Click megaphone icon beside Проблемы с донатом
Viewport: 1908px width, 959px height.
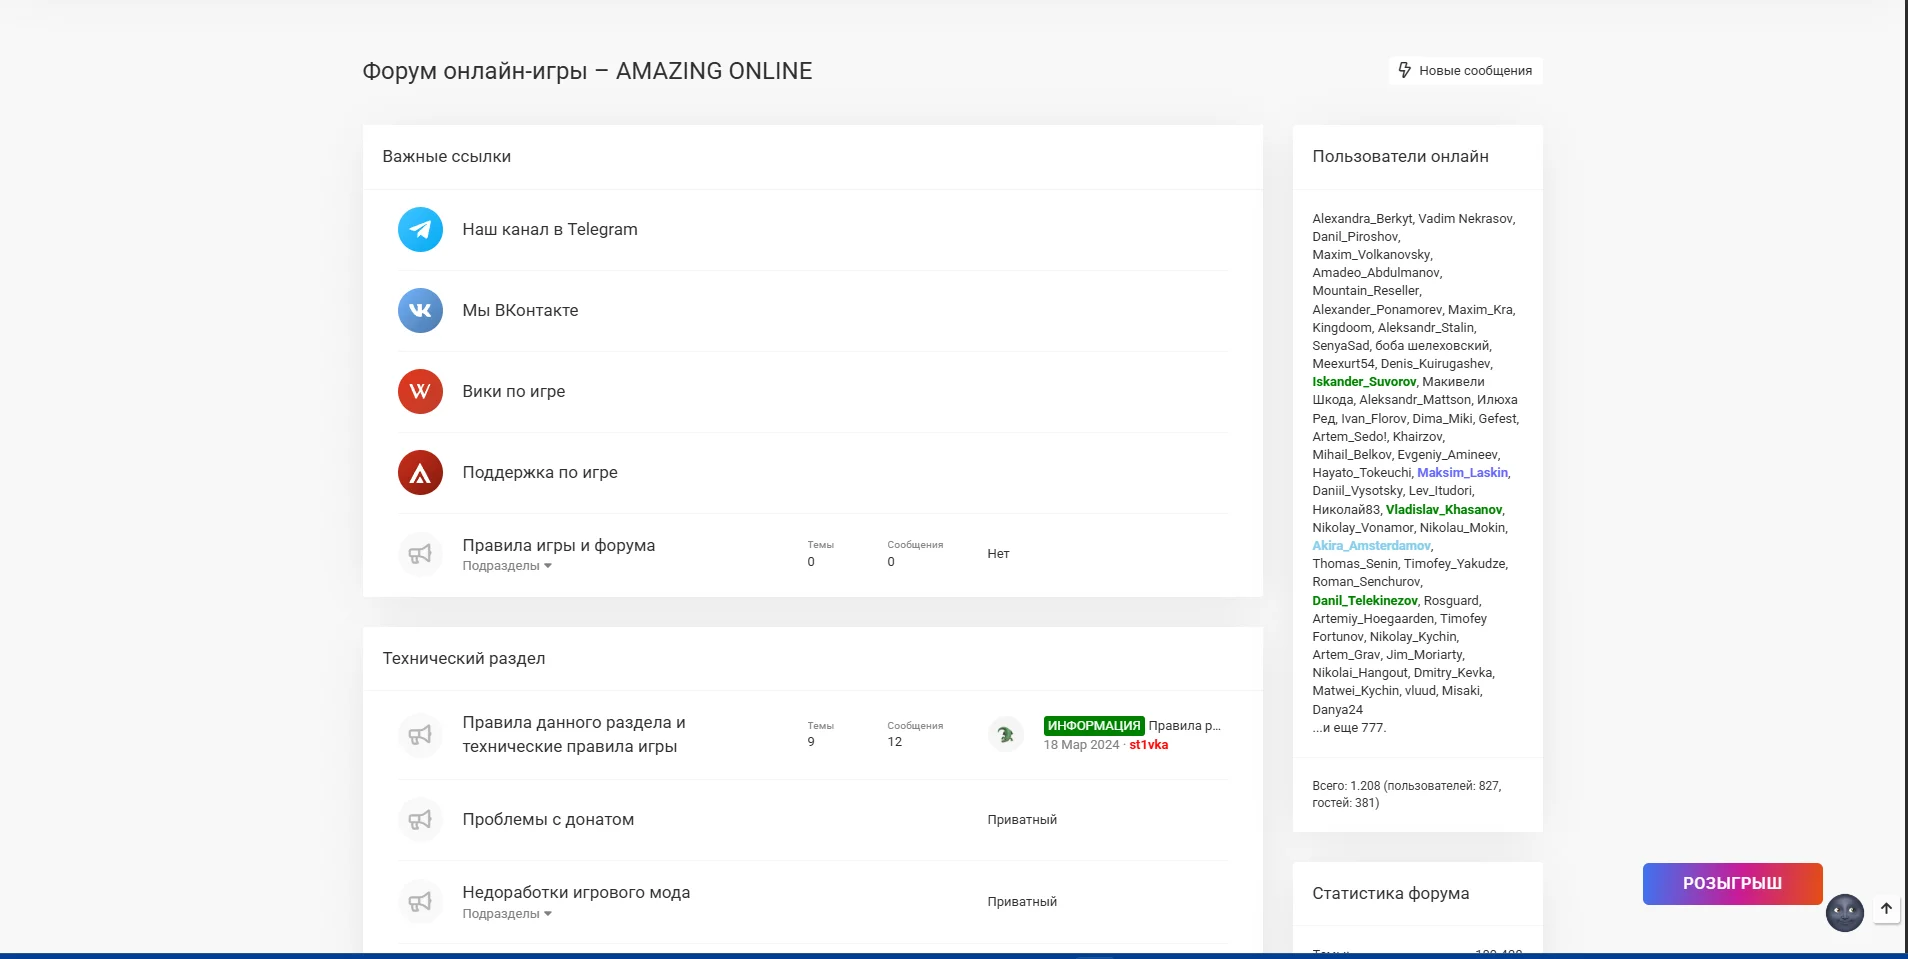[420, 820]
